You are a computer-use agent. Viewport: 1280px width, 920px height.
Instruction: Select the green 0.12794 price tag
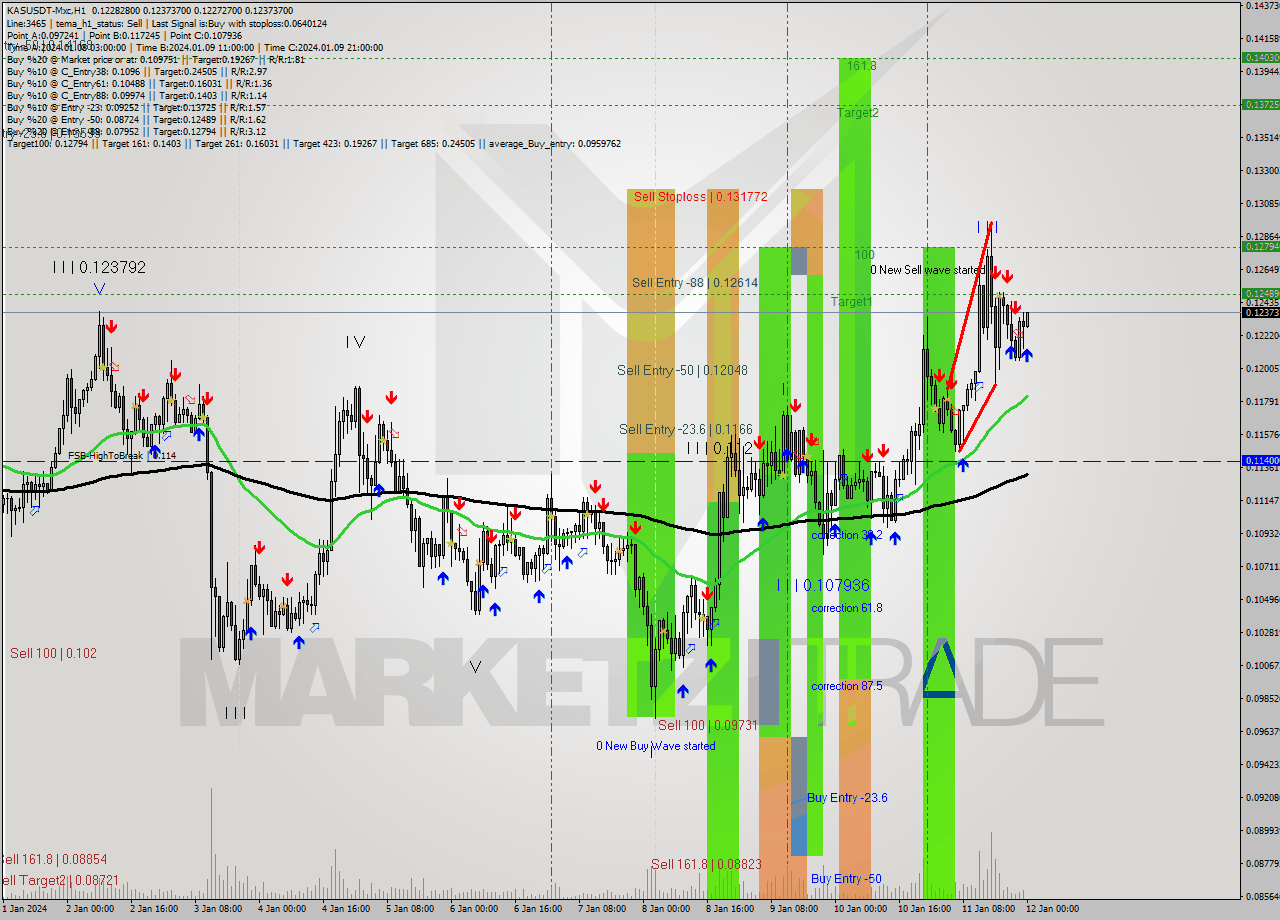click(1260, 246)
